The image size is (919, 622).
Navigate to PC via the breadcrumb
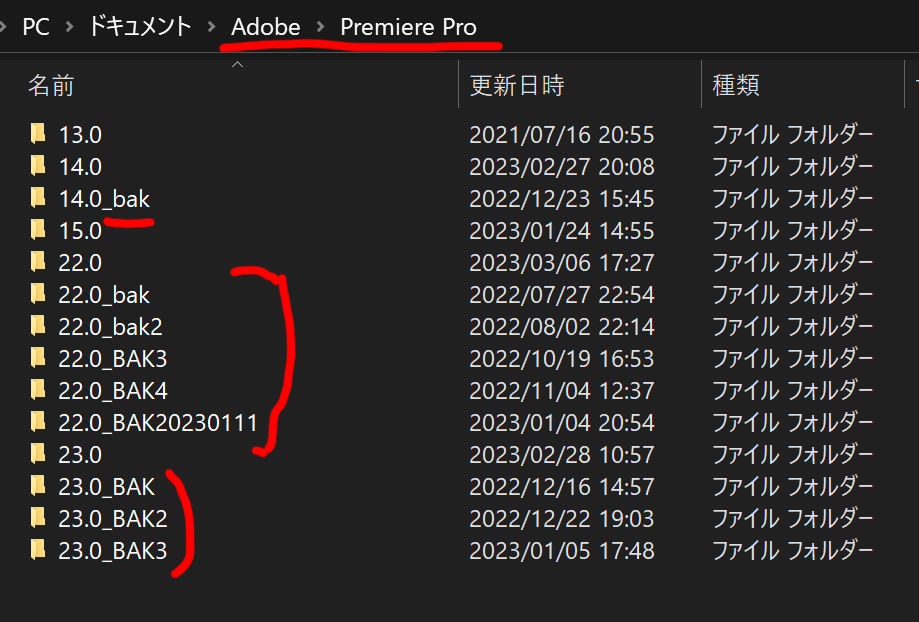coord(34,27)
